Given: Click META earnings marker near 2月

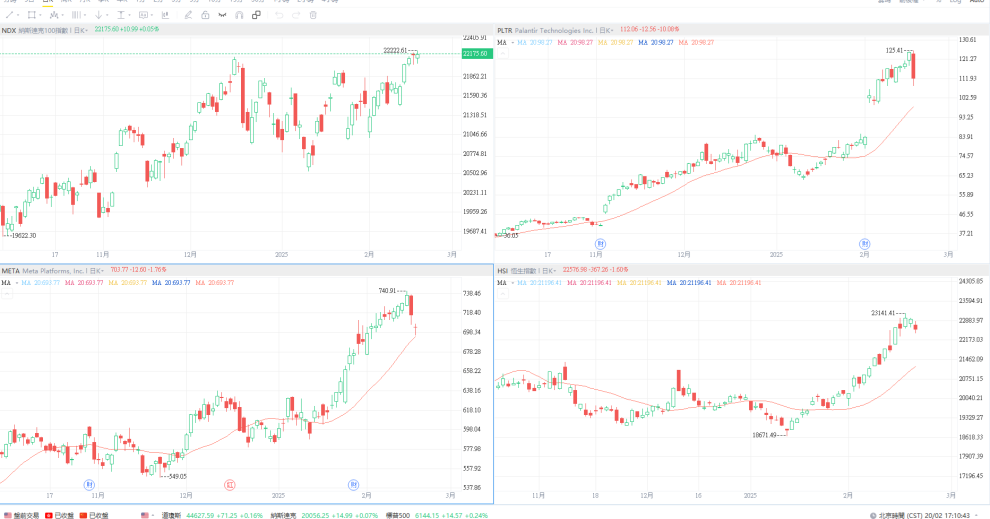Looking at the screenshot, I should (354, 485).
